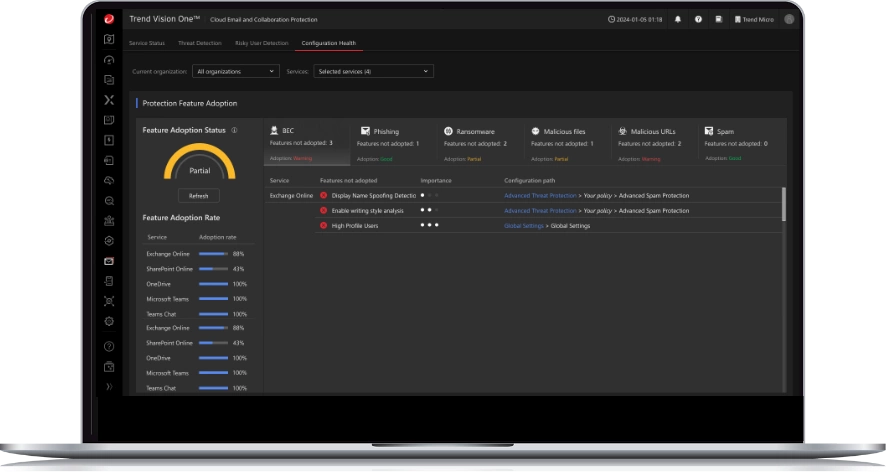Click the Protection Feature Adoption heading
Image resolution: width=886 pixels, height=472 pixels.
pos(190,103)
